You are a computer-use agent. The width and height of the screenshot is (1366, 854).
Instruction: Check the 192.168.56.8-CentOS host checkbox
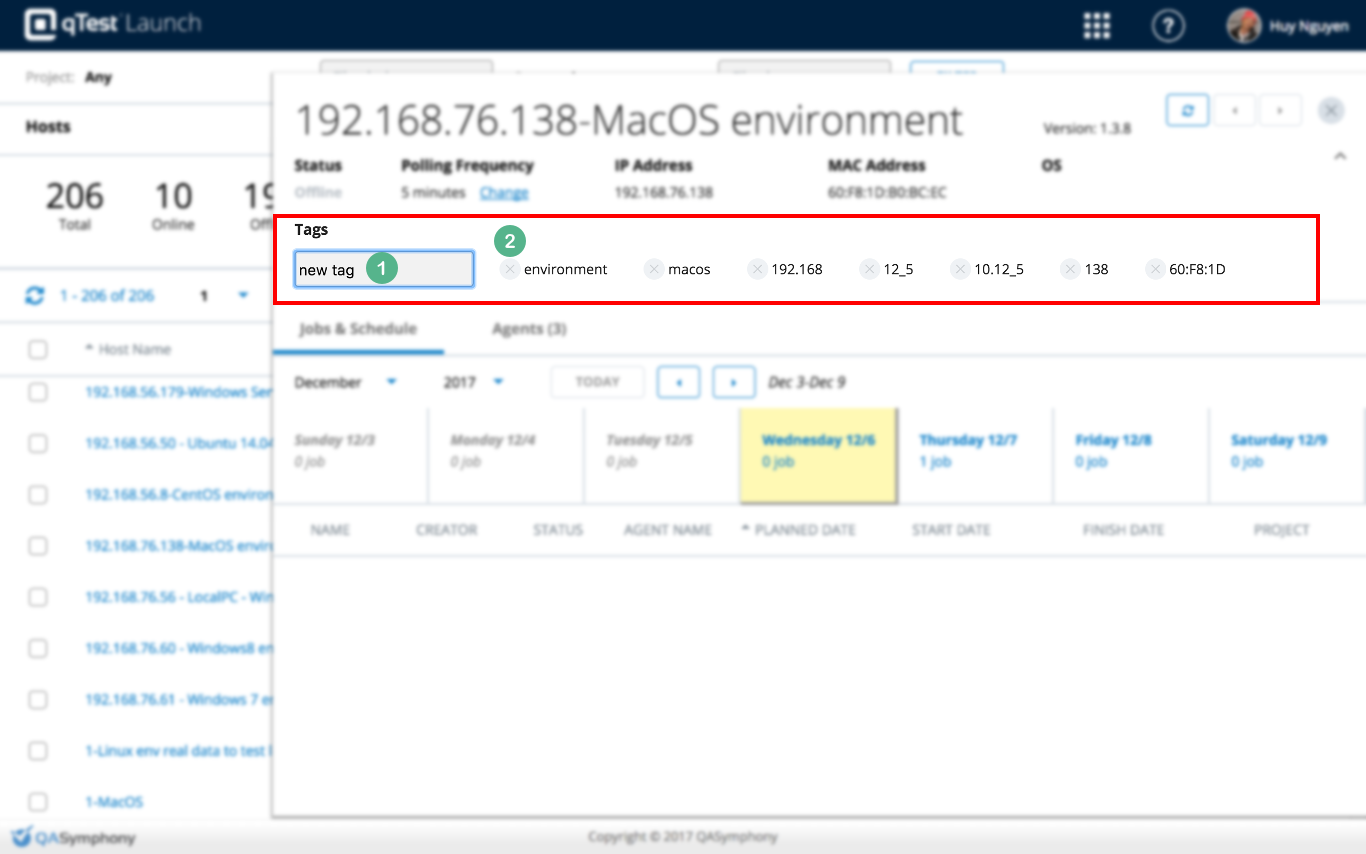pyautogui.click(x=38, y=495)
